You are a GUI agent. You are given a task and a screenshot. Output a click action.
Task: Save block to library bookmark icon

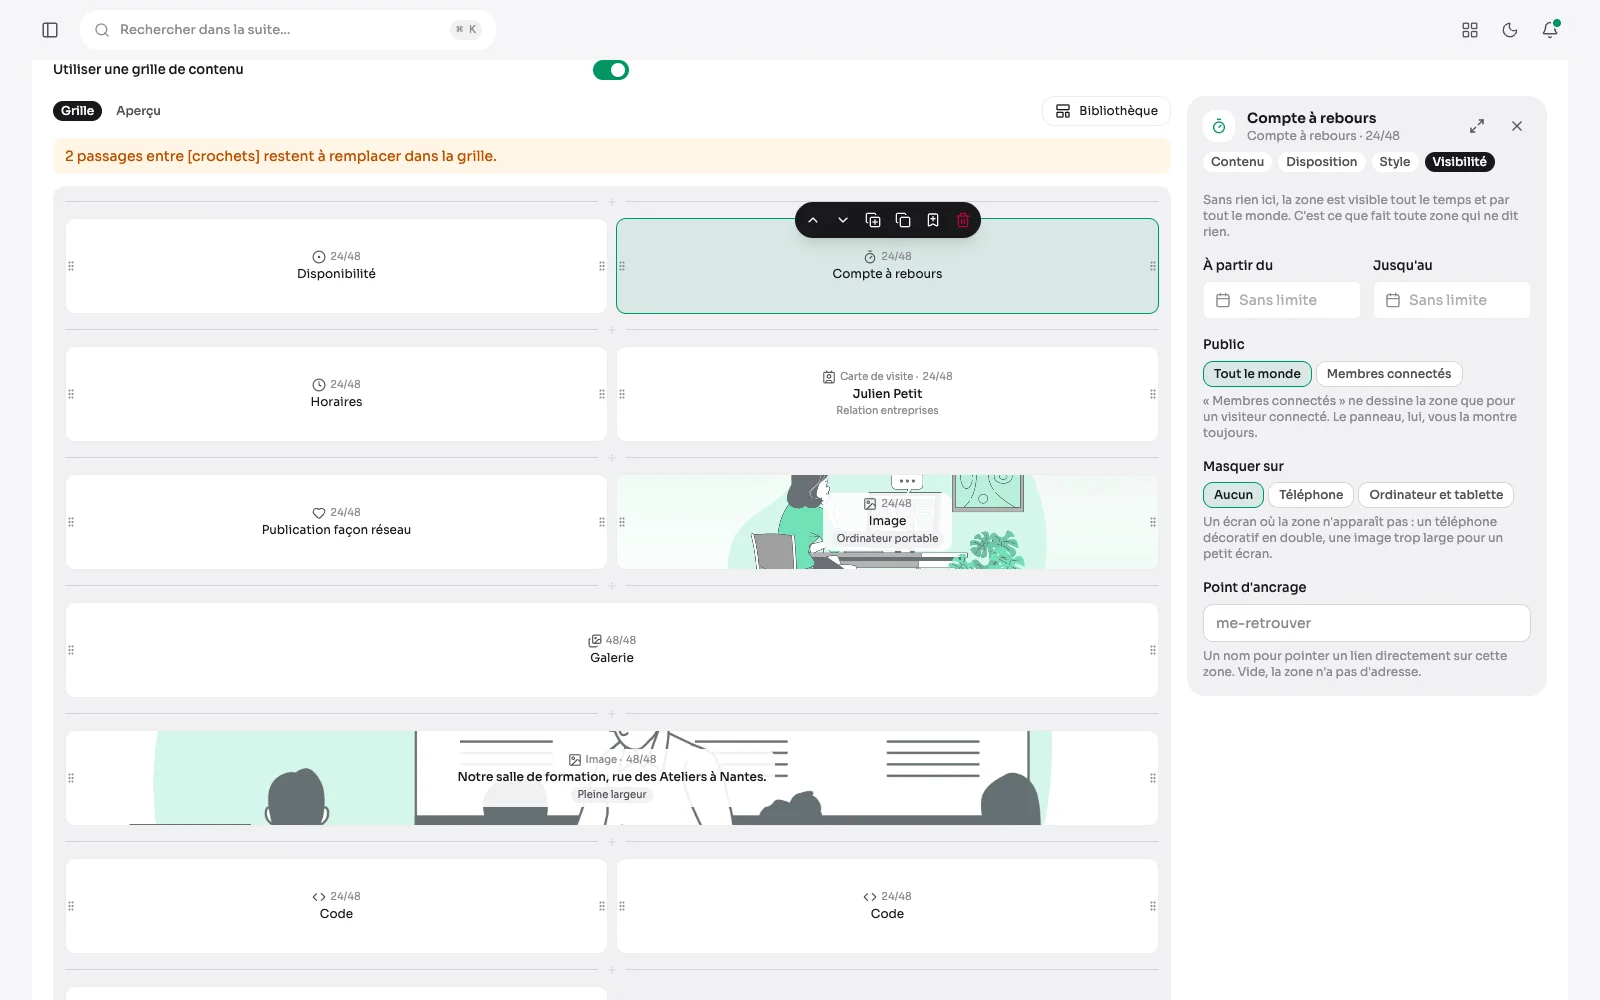click(x=933, y=220)
